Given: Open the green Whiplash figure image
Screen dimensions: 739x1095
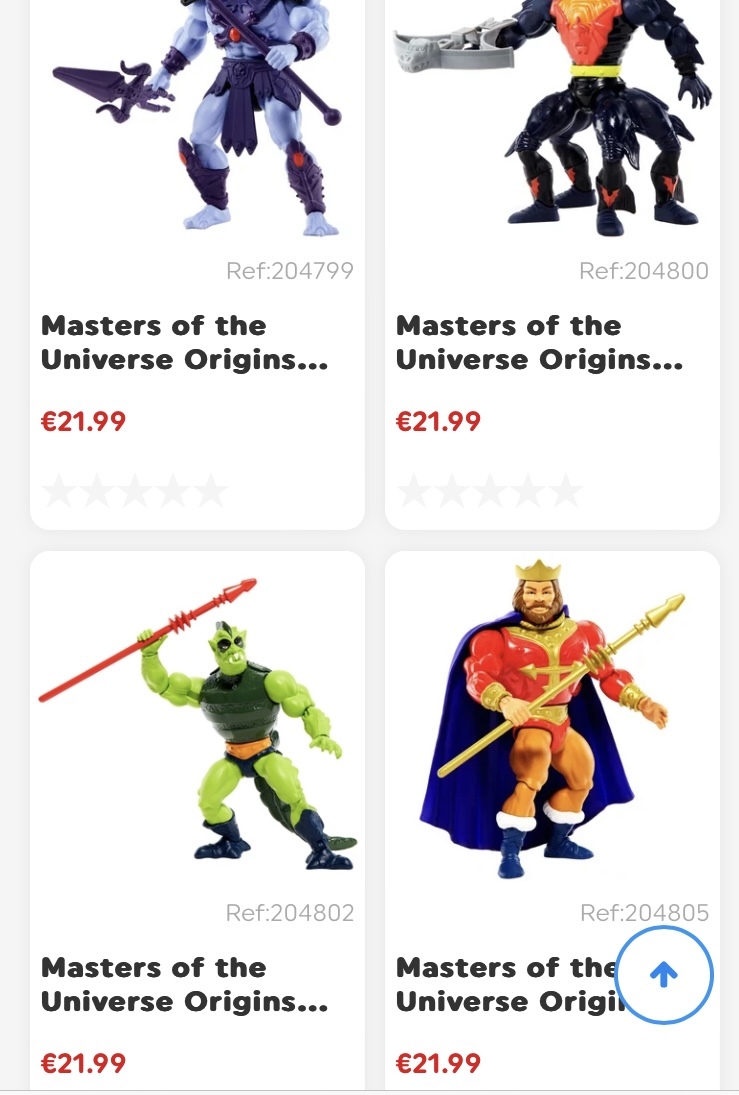Looking at the screenshot, I should (197, 723).
